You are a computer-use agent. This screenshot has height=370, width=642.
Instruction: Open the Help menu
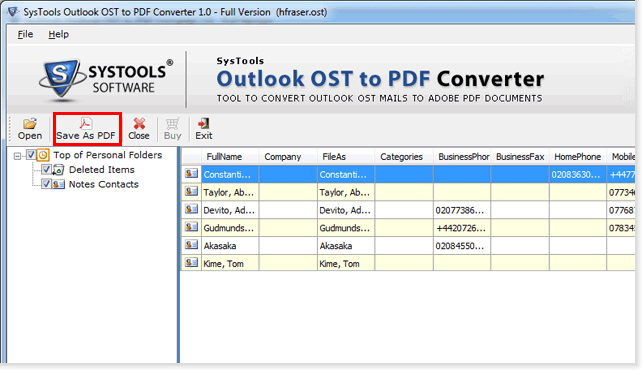[59, 34]
